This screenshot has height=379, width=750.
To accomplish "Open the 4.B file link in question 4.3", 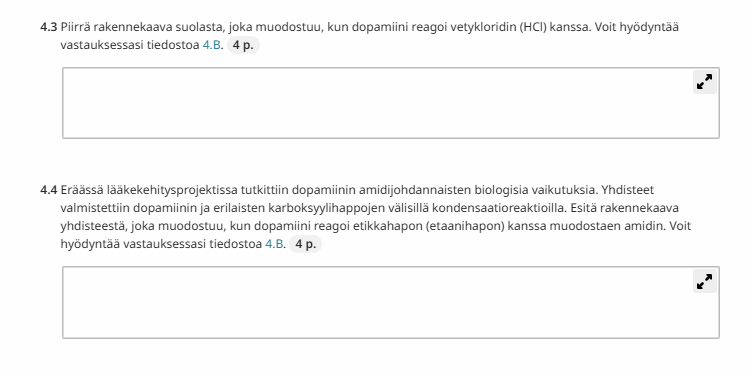I will pos(212,45).
